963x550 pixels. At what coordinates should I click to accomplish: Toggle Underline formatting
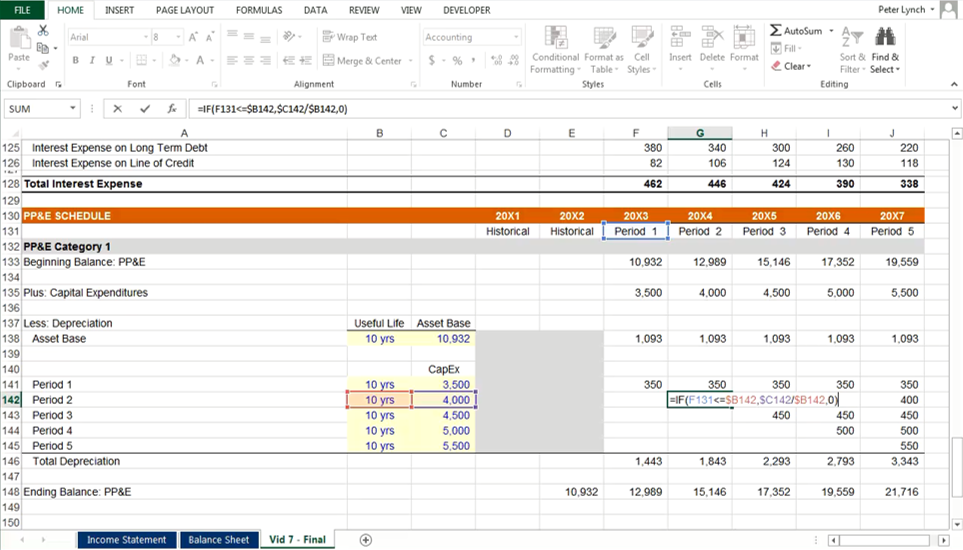tap(109, 60)
